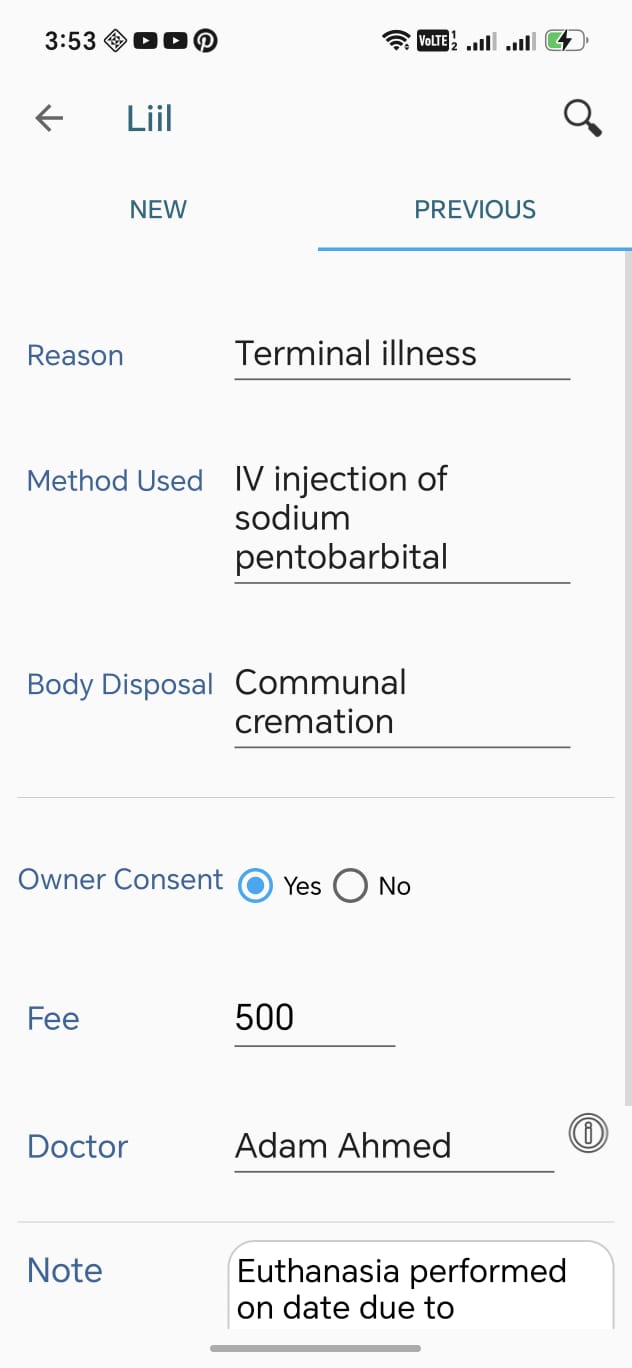
Task: Tap the bottom navigation gesture bar
Action: pos(316,1348)
